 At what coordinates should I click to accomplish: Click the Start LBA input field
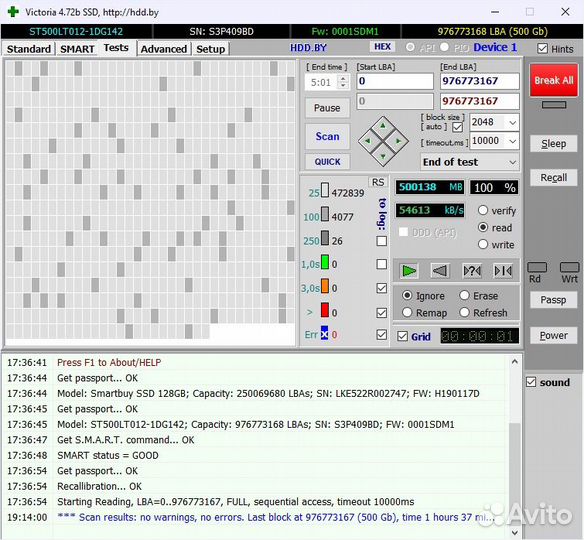coord(395,81)
